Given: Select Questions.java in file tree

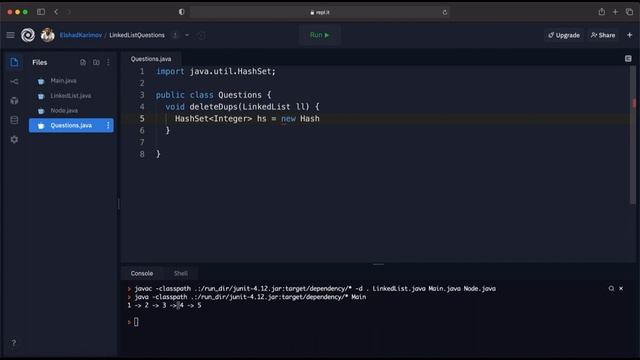Looking at the screenshot, I should [71, 125].
